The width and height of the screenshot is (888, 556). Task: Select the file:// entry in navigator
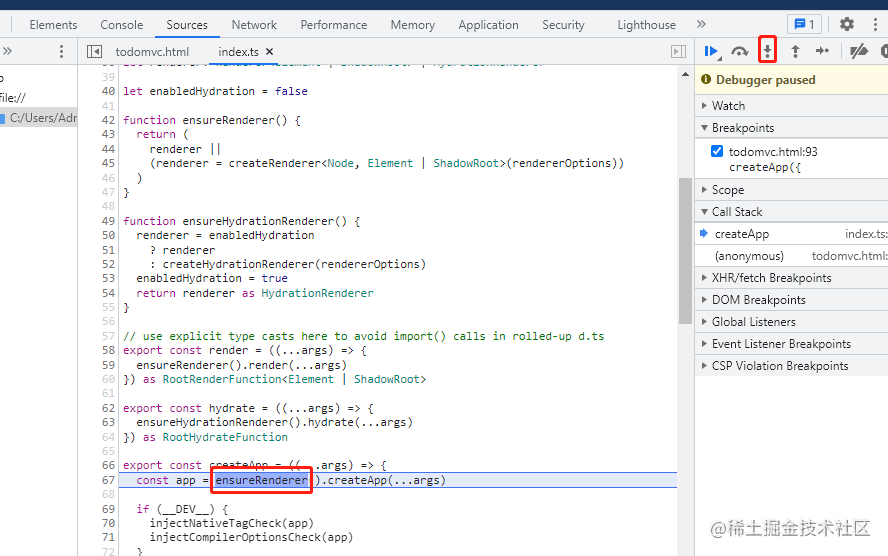click(12, 97)
